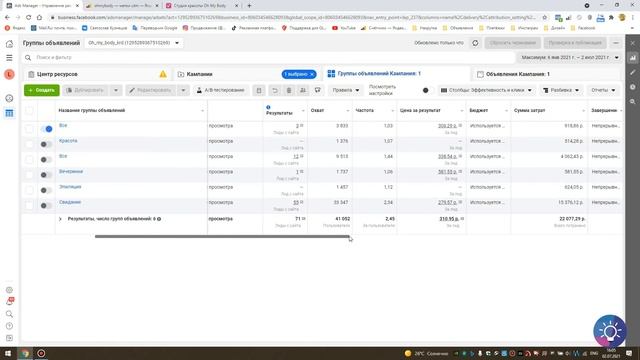Open a new browser tab with plus

point(249,6)
